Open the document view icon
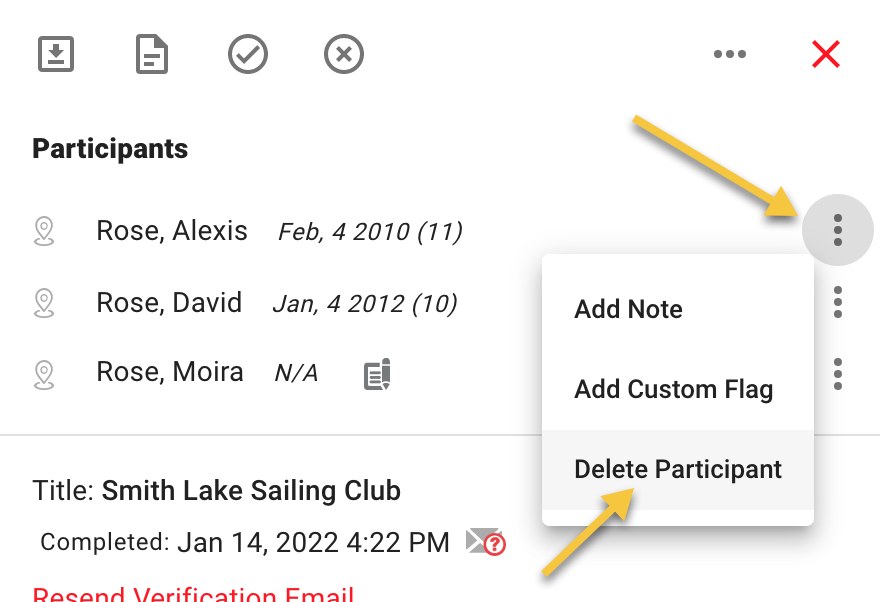880x602 pixels. click(152, 54)
